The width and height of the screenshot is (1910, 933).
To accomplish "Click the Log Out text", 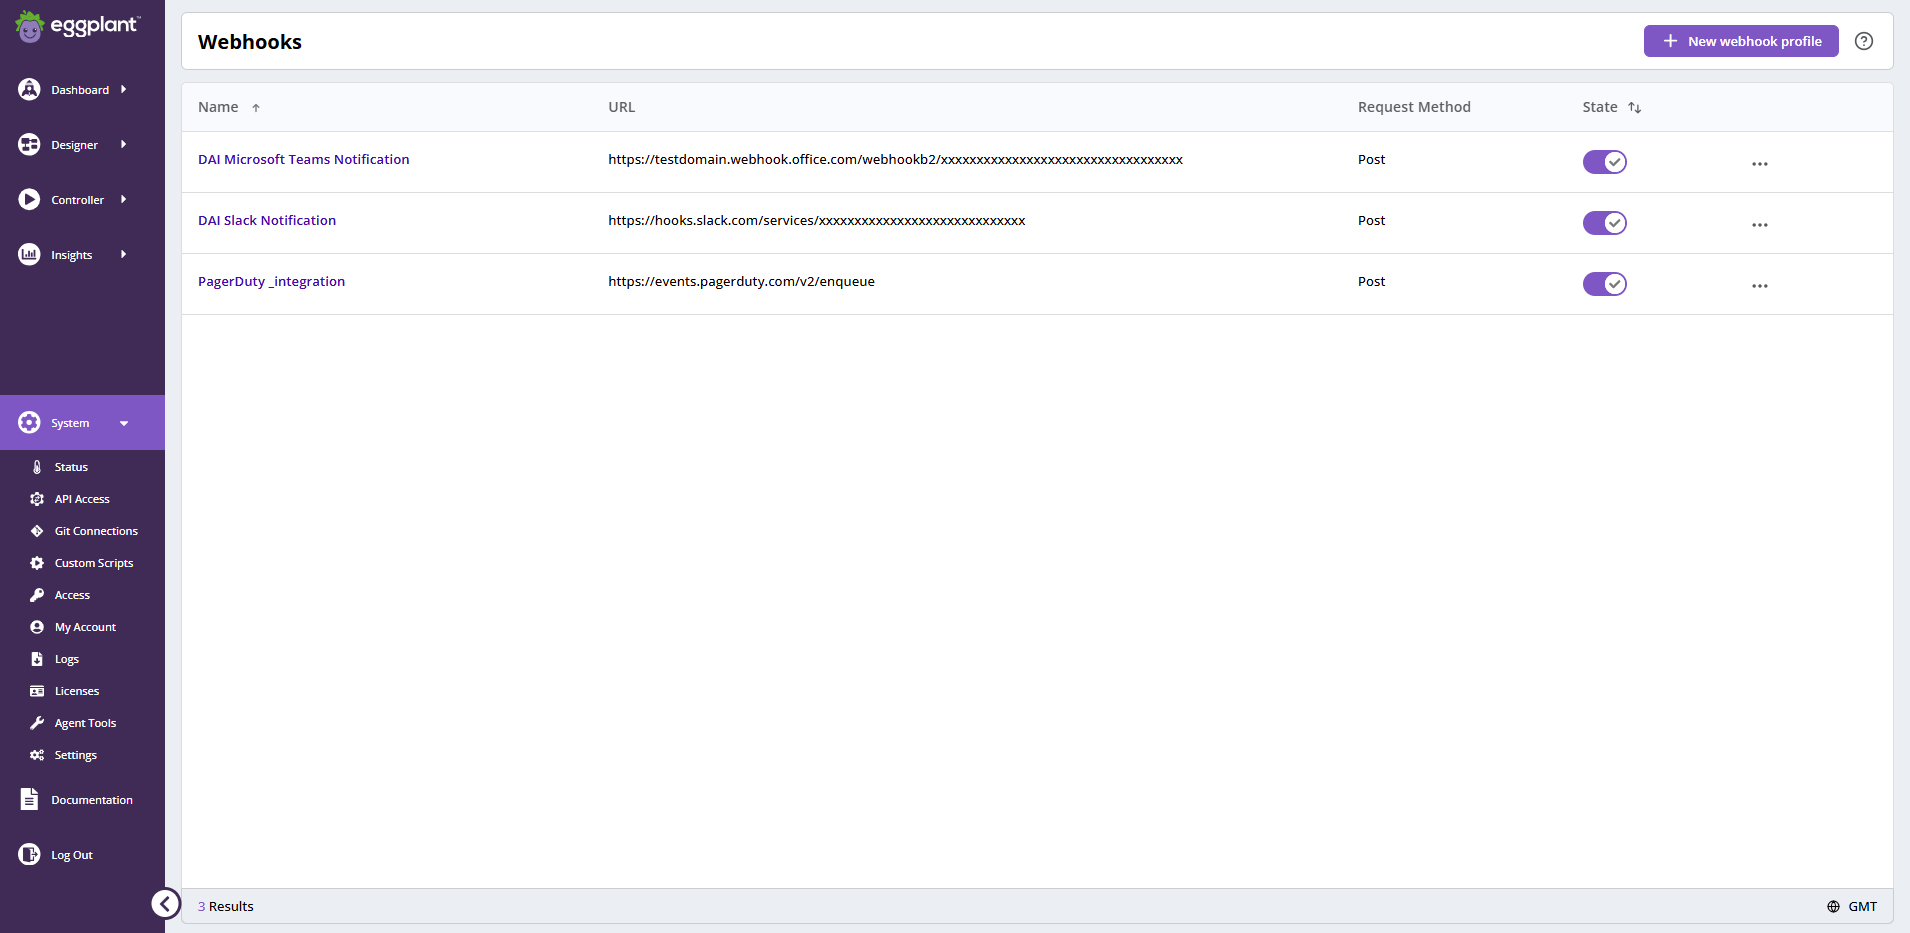I will [x=72, y=855].
